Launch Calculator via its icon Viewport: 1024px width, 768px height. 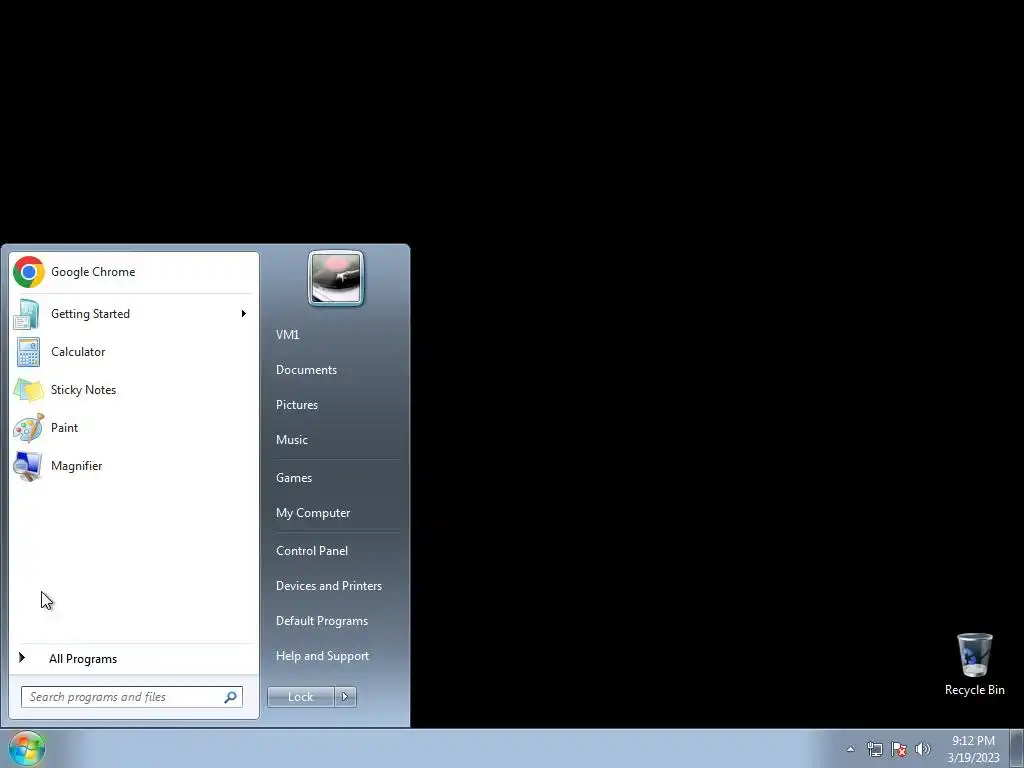28,352
